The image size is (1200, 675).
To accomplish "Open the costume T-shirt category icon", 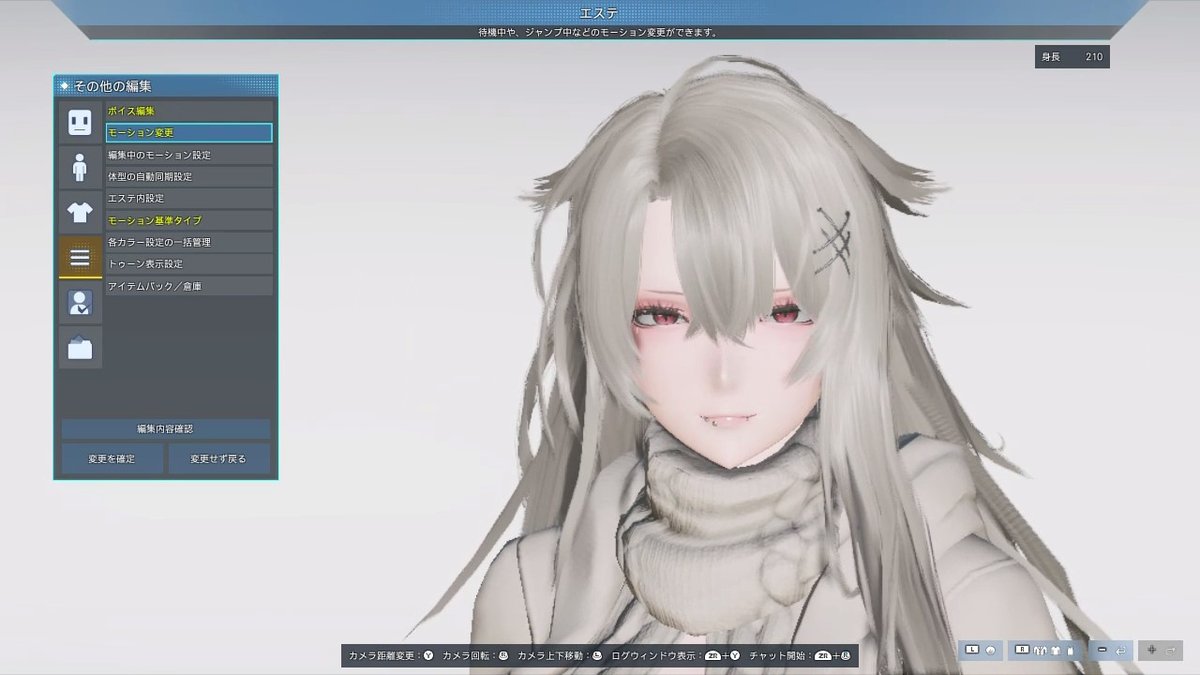I will tap(80, 212).
